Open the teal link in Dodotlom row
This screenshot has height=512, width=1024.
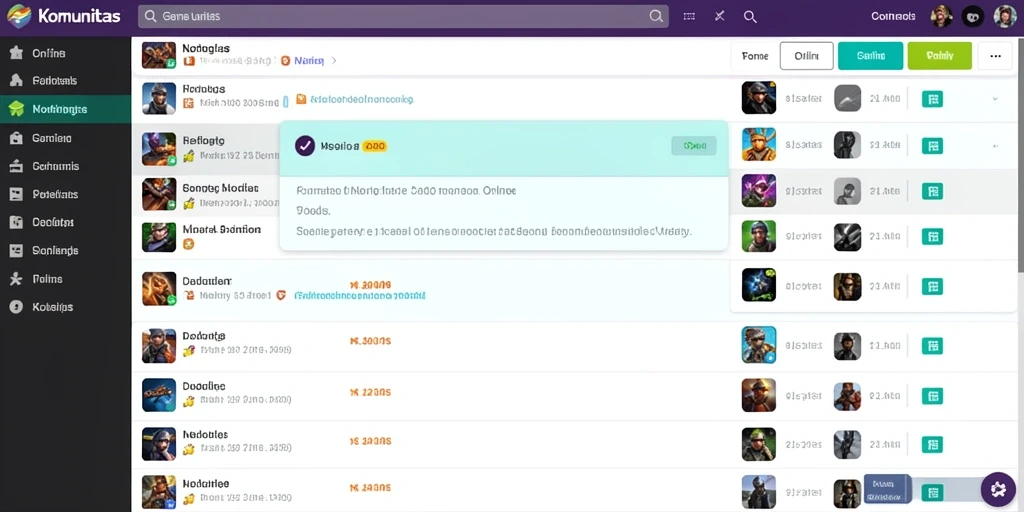tap(360, 296)
